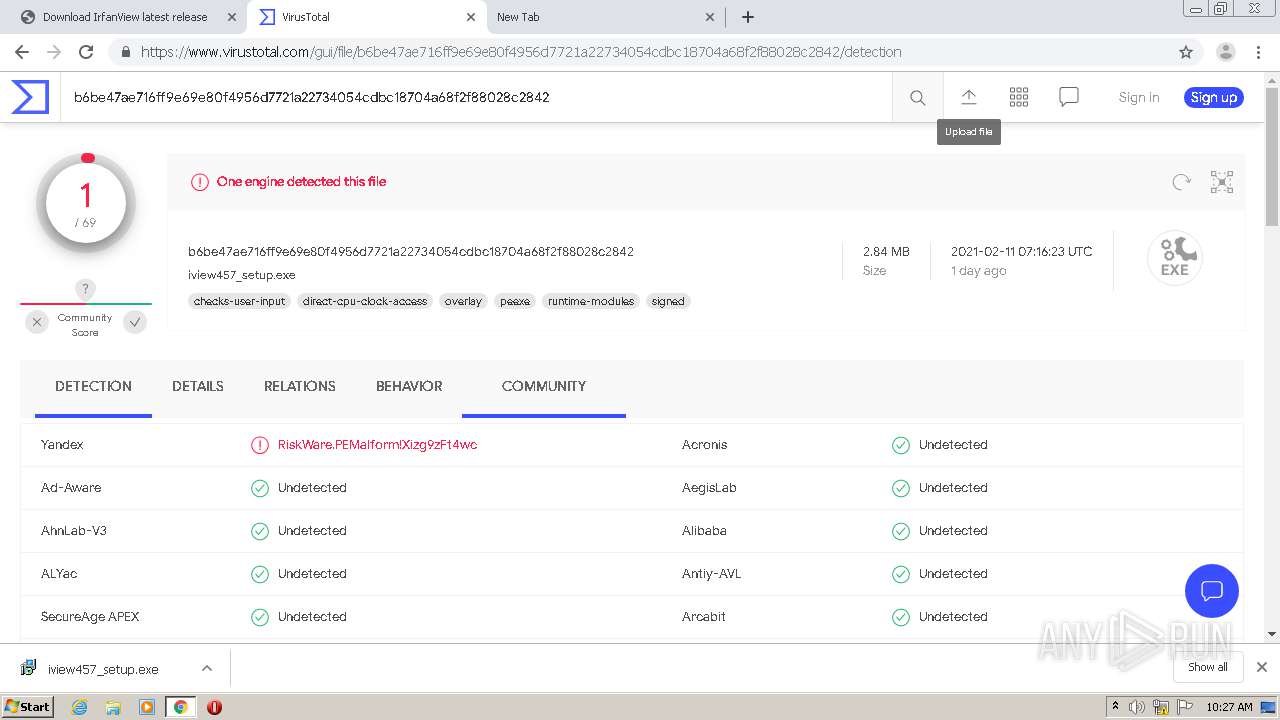This screenshot has width=1280, height=720.
Task: Click the checks-user-input tag
Action: (x=239, y=301)
